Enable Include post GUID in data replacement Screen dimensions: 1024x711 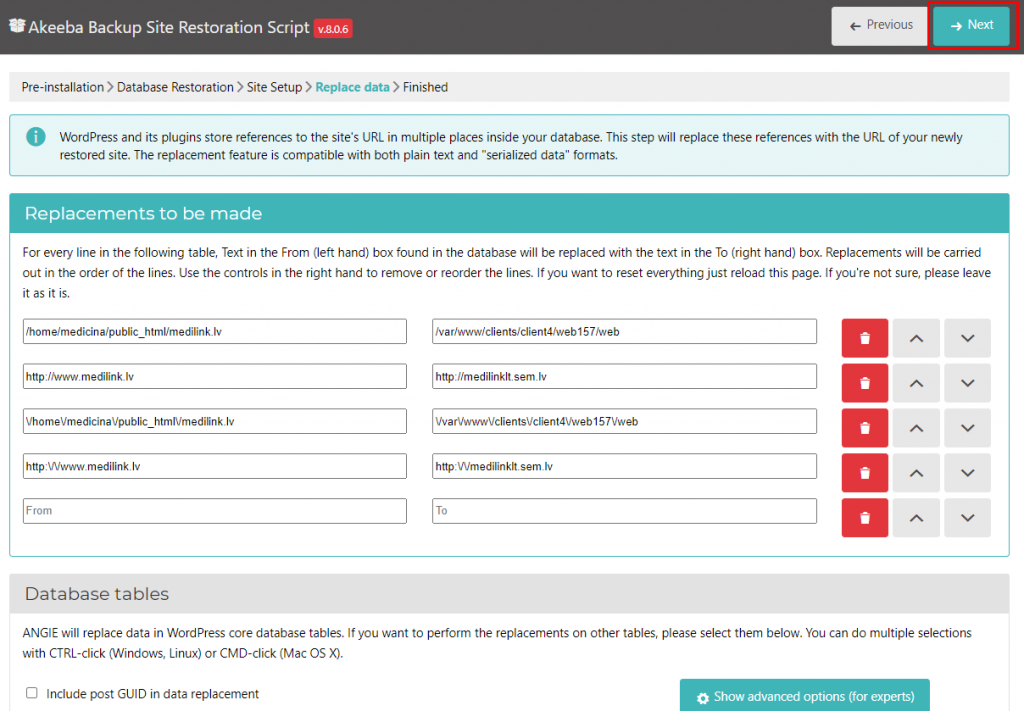click(32, 693)
